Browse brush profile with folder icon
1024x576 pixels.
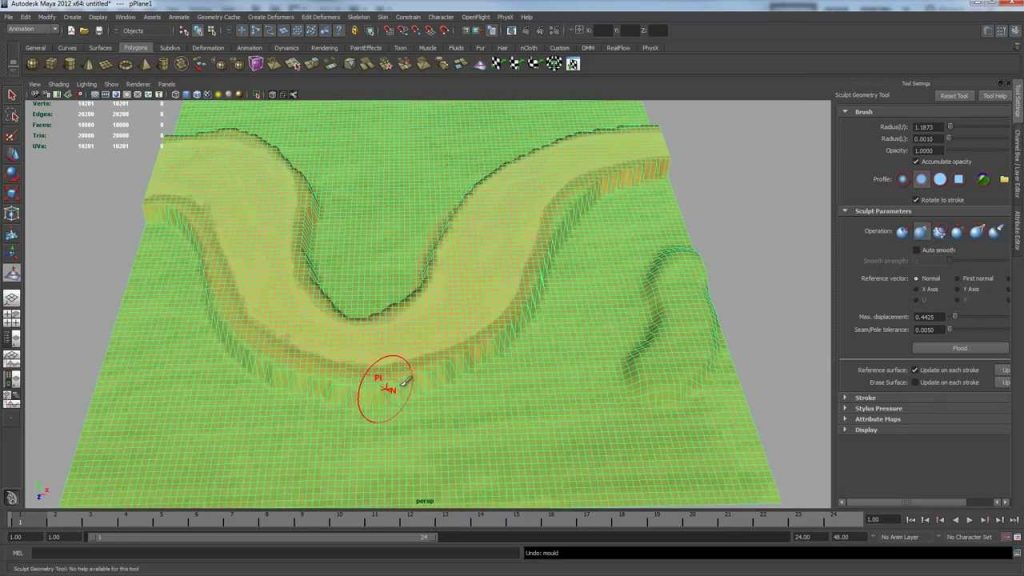point(1004,179)
